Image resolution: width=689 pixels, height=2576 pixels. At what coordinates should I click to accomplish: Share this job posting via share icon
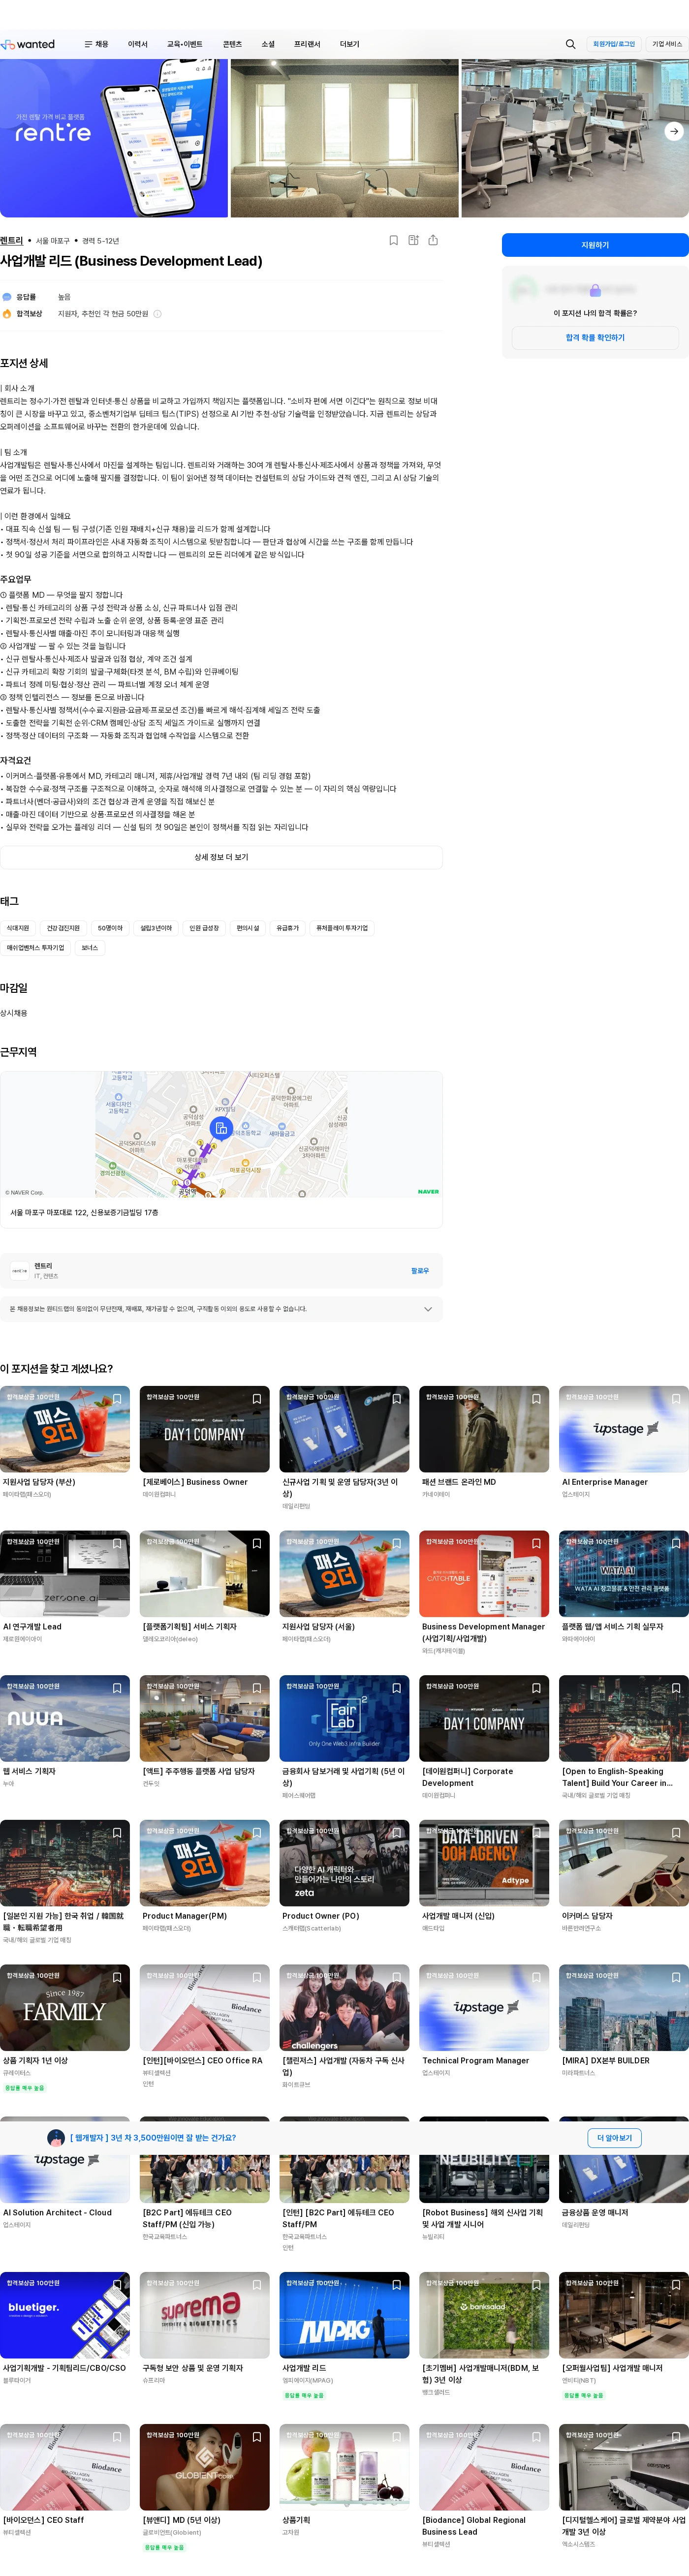tap(433, 240)
